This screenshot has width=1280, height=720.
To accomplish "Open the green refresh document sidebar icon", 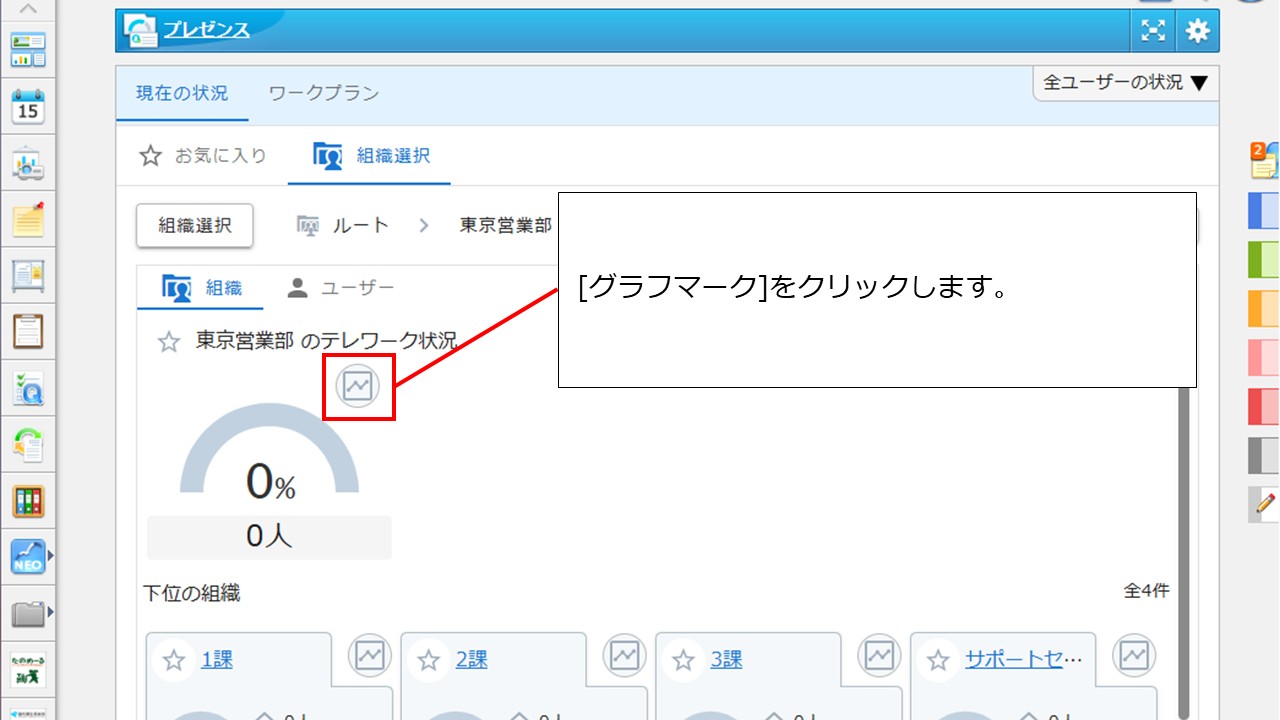I will click(x=28, y=444).
